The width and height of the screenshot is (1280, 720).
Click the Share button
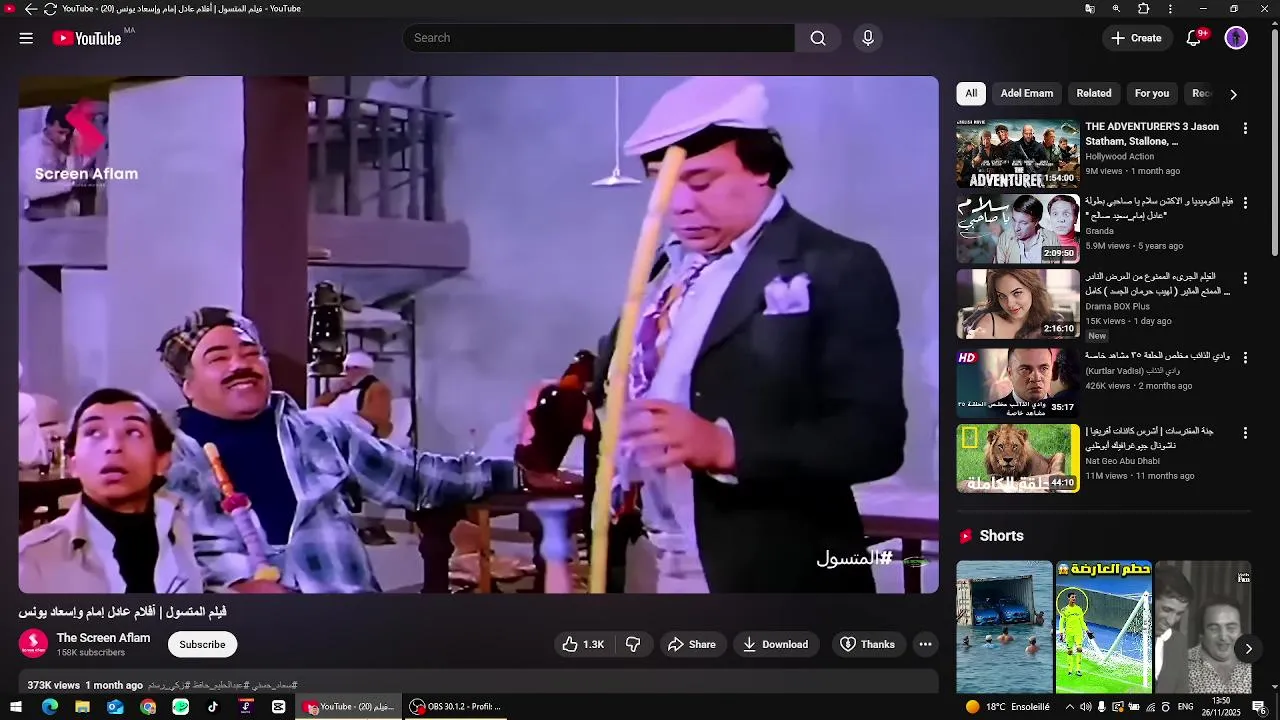click(x=692, y=645)
